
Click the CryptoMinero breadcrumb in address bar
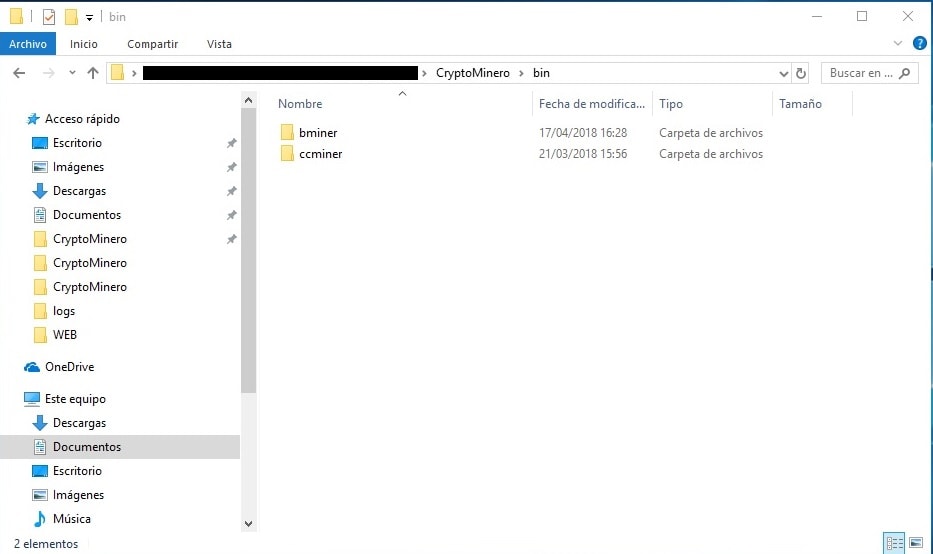pyautogui.click(x=472, y=73)
